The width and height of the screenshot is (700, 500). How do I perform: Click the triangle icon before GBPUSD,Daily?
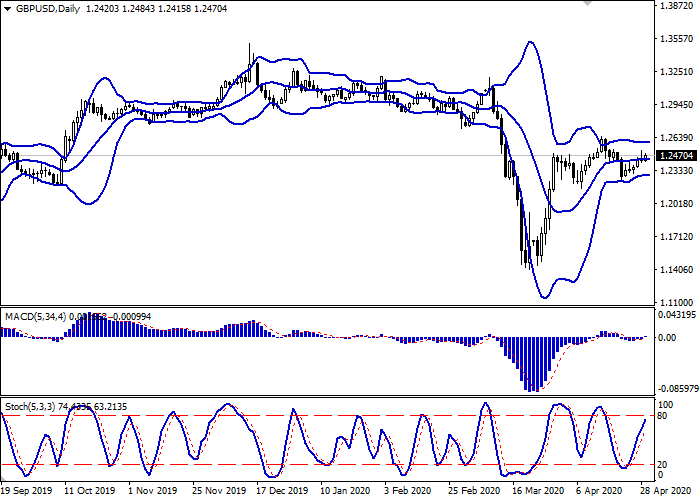[x=8, y=8]
